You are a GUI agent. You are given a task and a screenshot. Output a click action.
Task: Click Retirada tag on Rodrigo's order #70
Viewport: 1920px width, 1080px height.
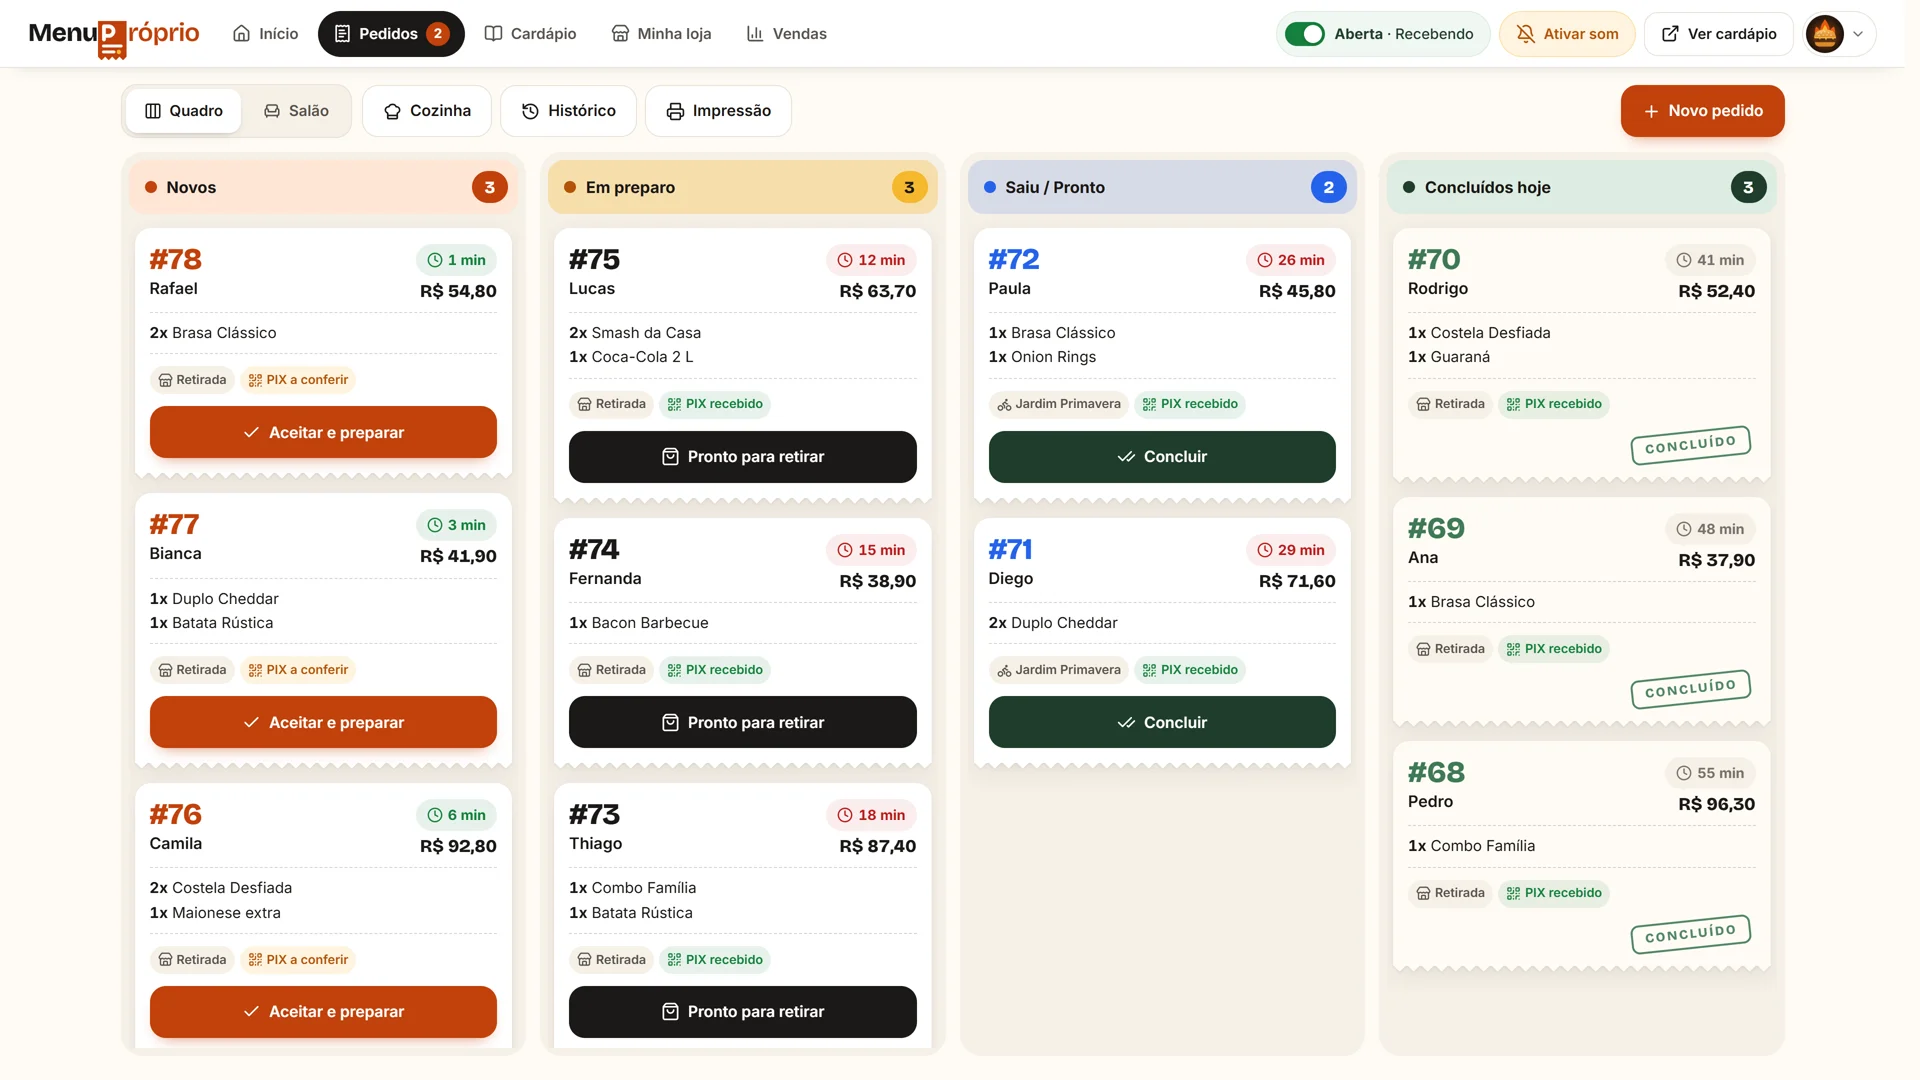click(x=1450, y=404)
